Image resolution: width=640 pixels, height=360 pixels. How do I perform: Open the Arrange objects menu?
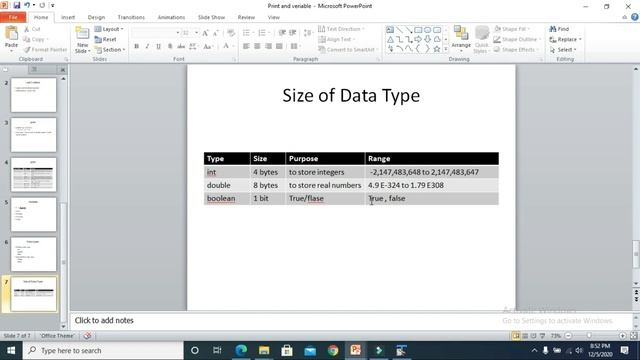pyautogui.click(x=461, y=38)
